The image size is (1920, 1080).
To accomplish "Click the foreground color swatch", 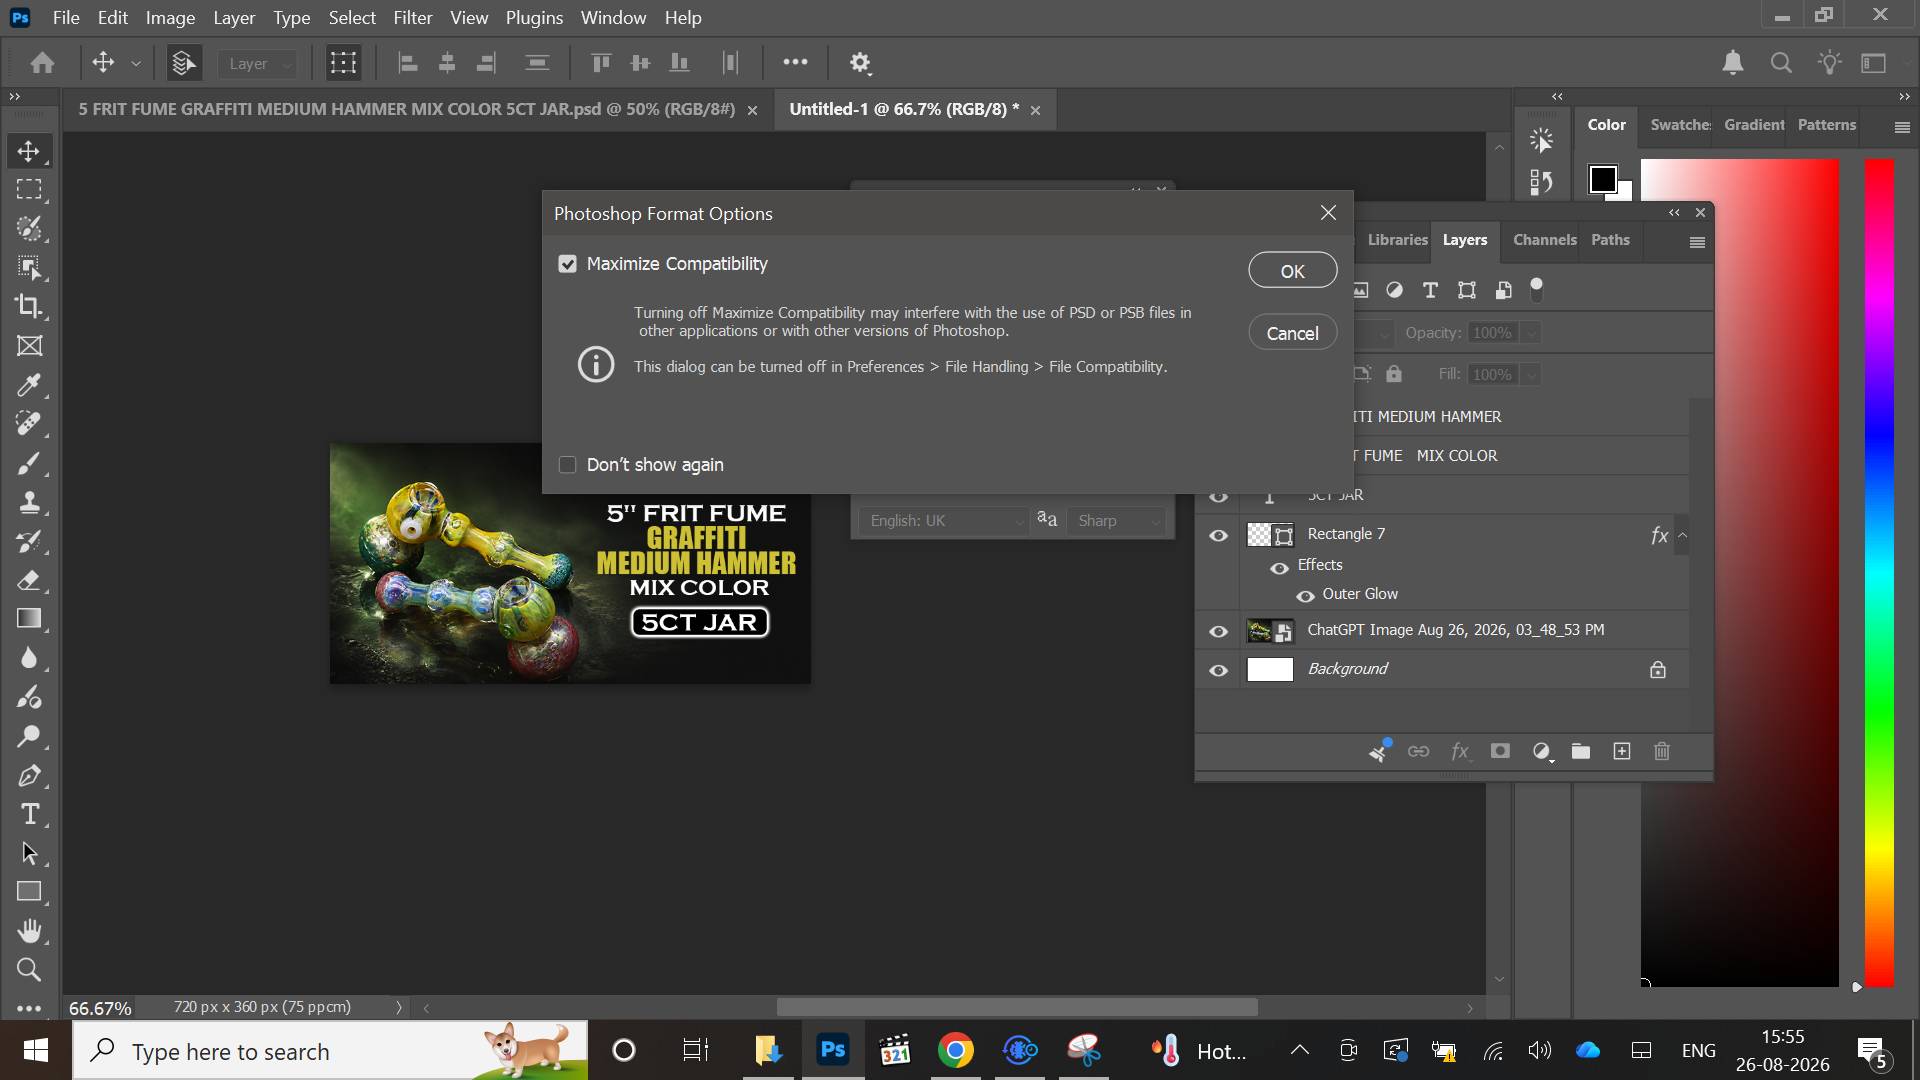I will tap(1603, 179).
